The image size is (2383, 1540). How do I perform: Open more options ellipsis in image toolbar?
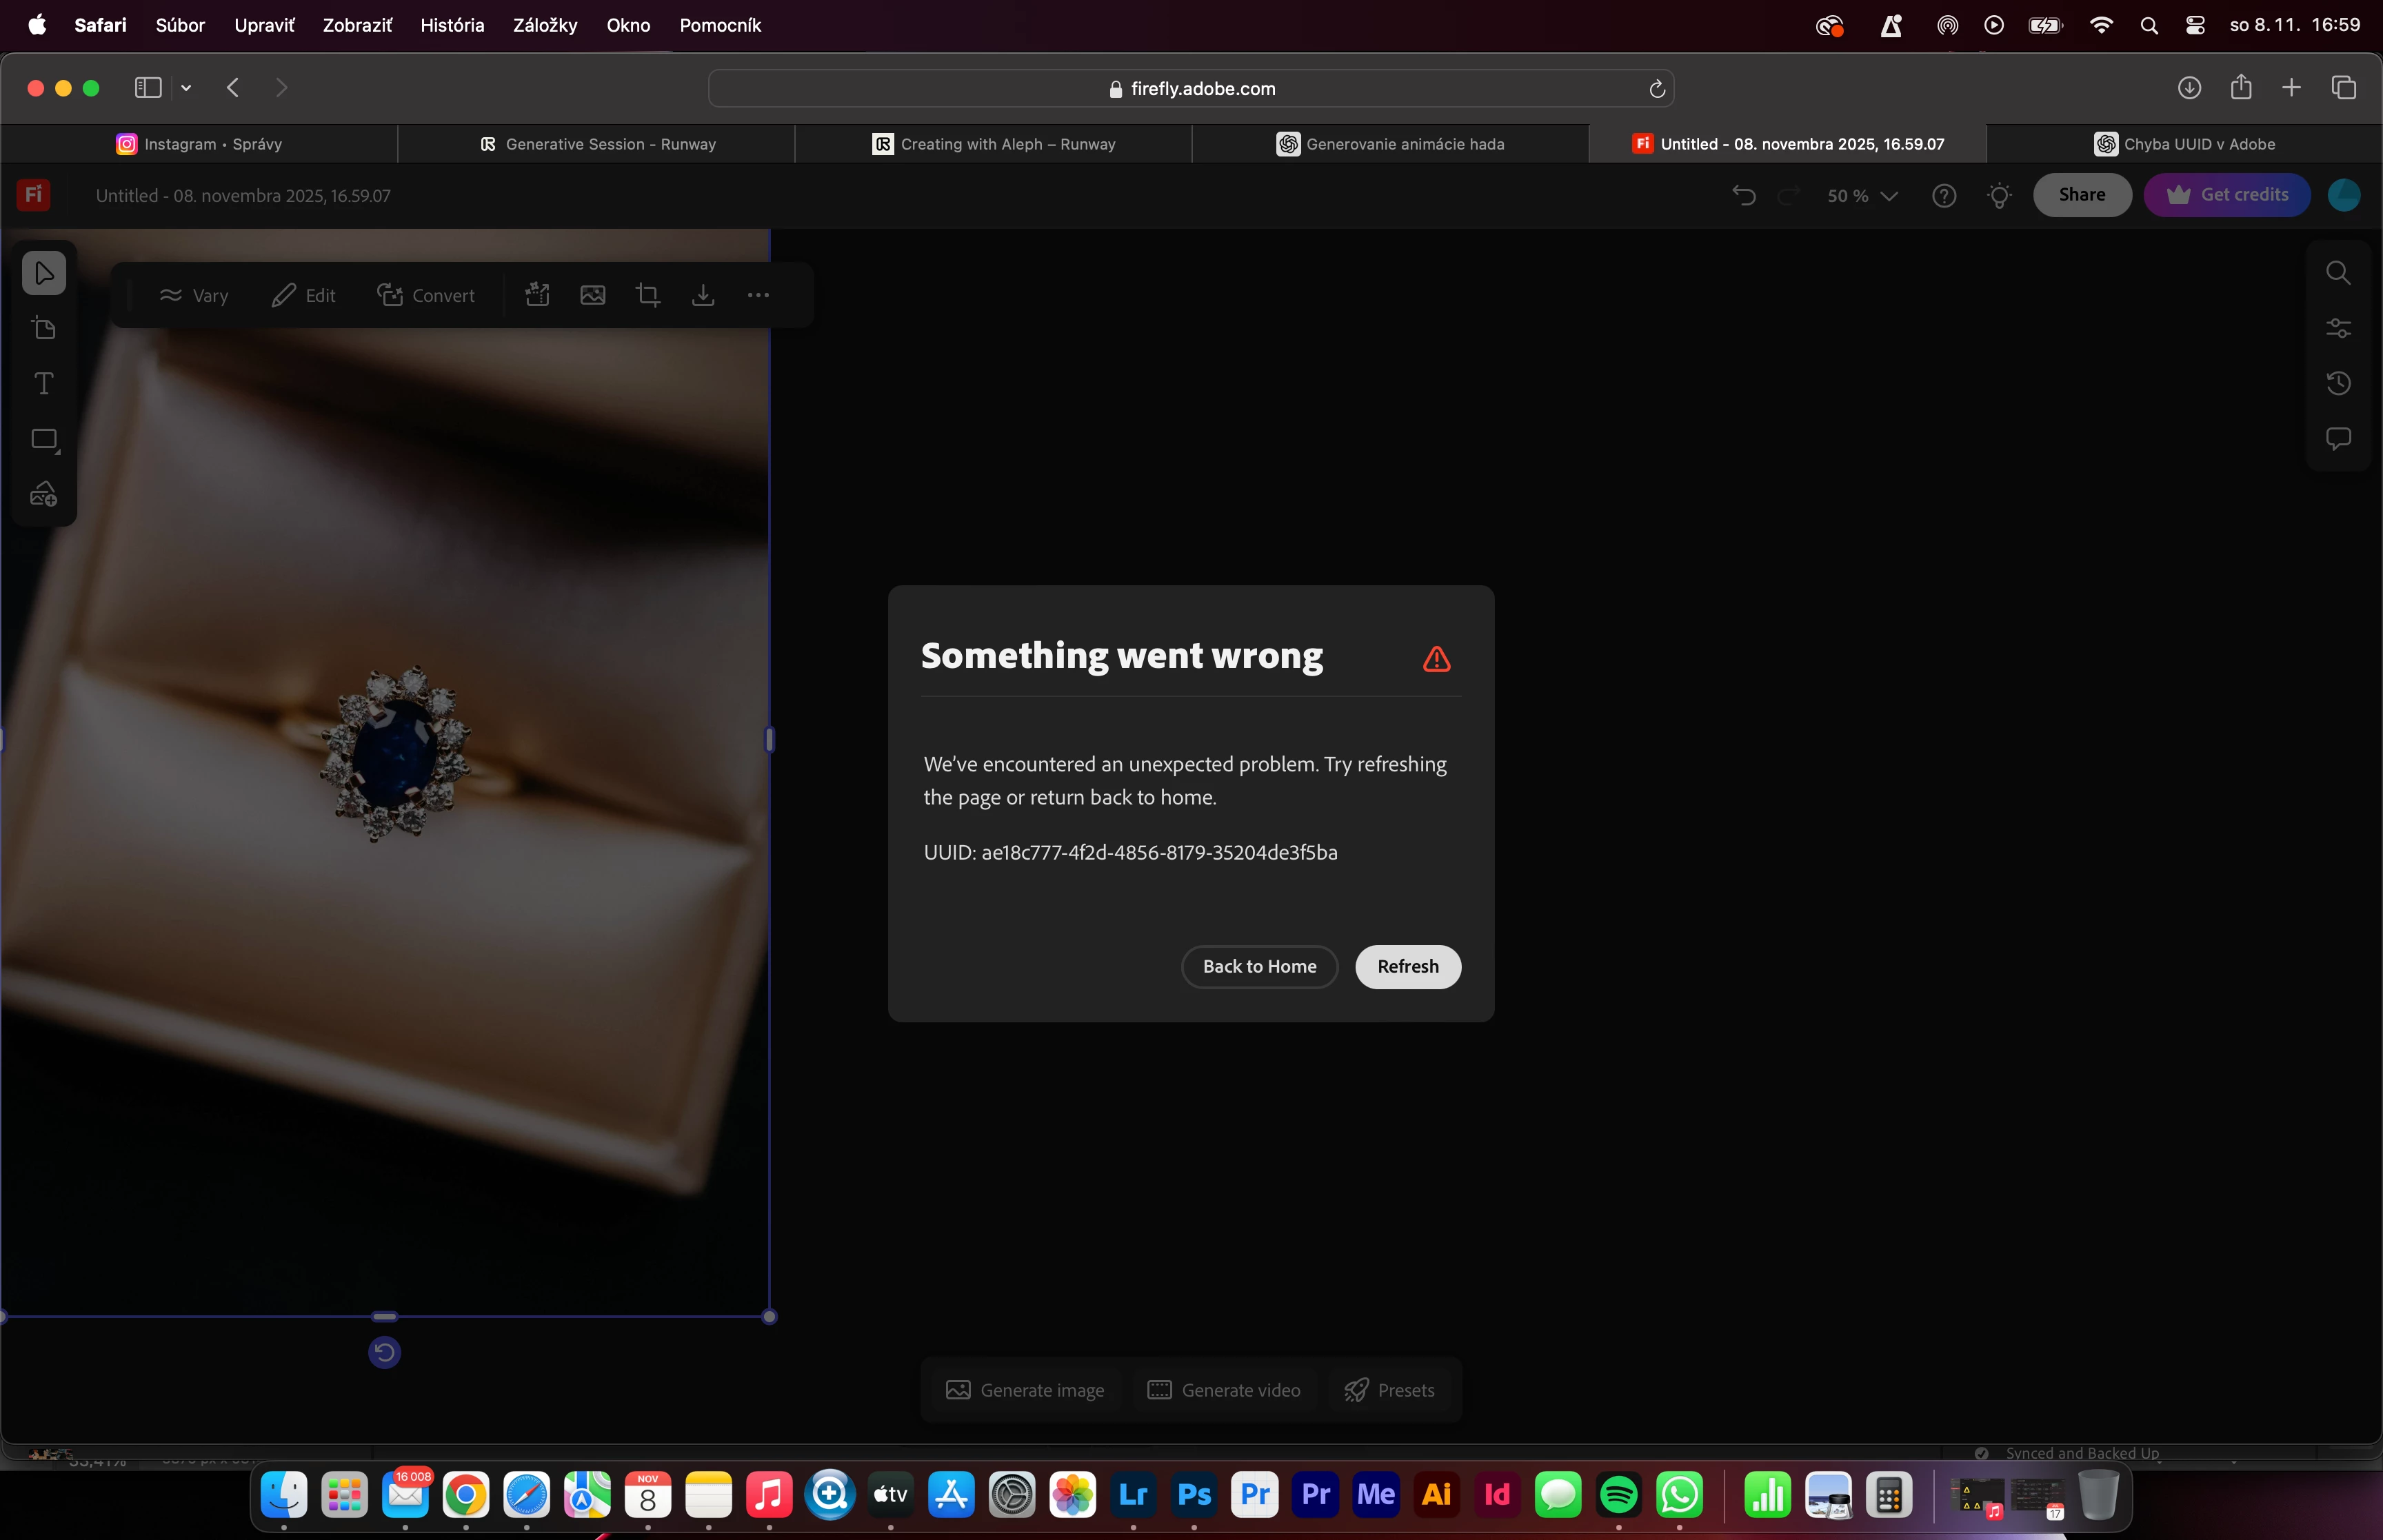[x=758, y=295]
